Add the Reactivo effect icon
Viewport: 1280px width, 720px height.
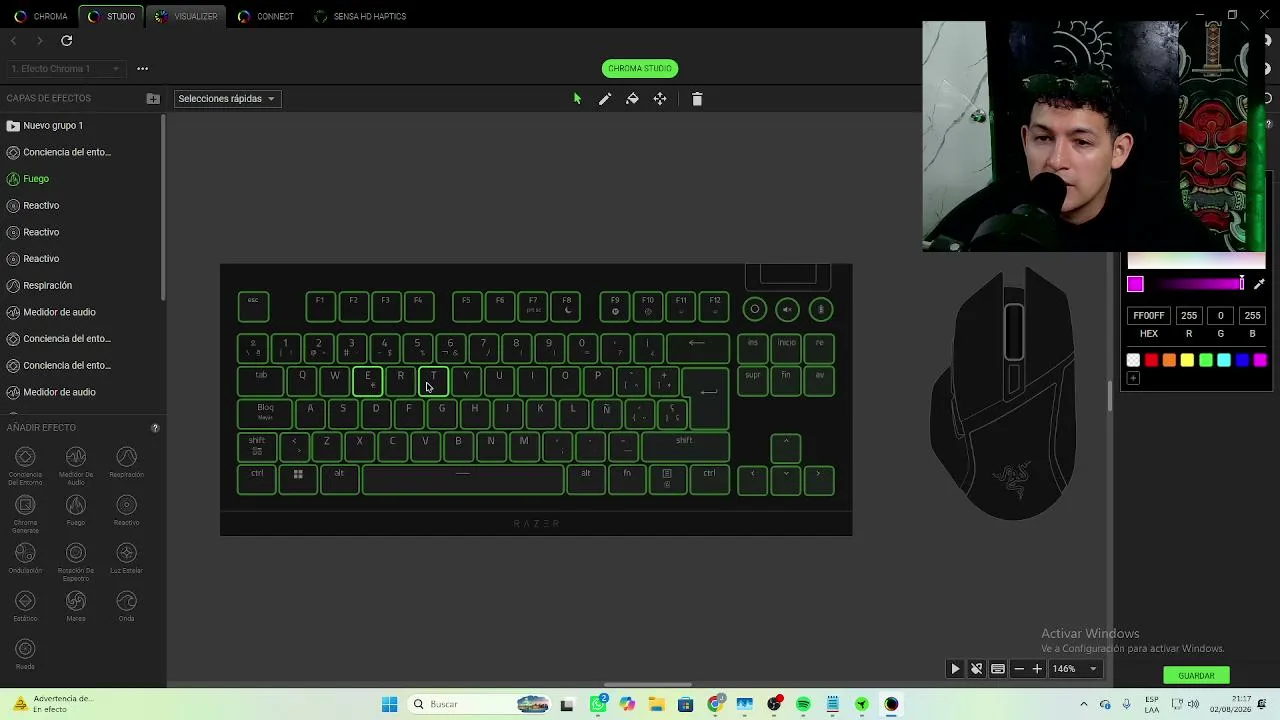(126, 505)
